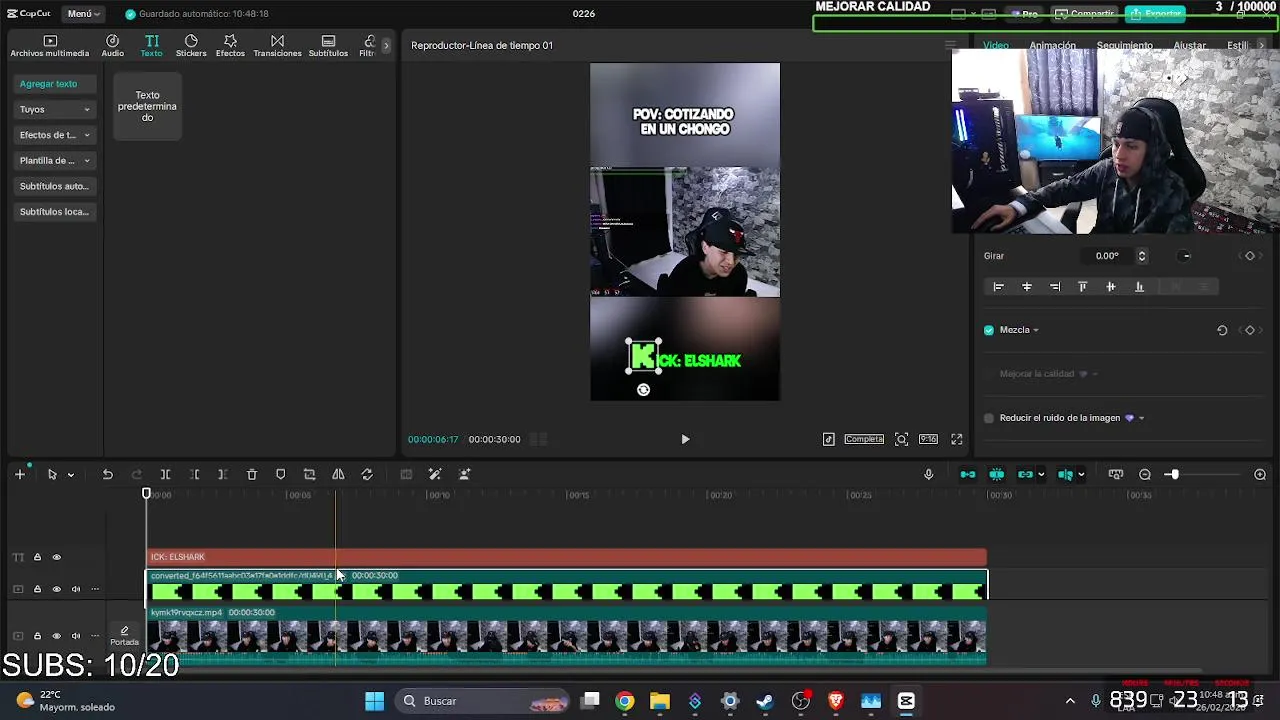
Task: Open the Stickers tab
Action: click(x=191, y=46)
